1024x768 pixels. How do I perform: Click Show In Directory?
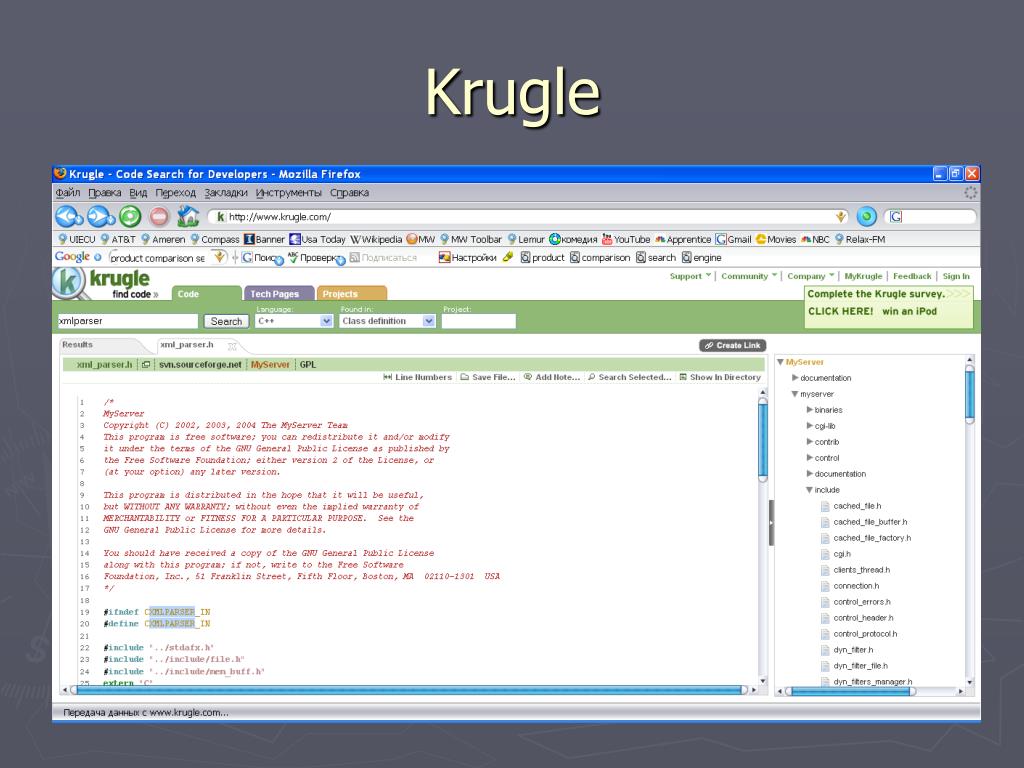(720, 377)
